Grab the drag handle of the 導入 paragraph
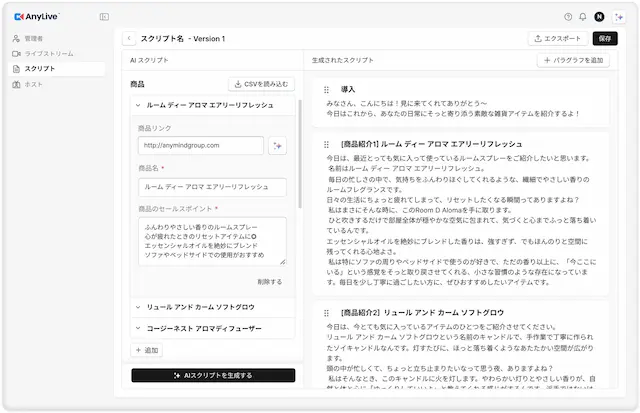 tap(326, 90)
